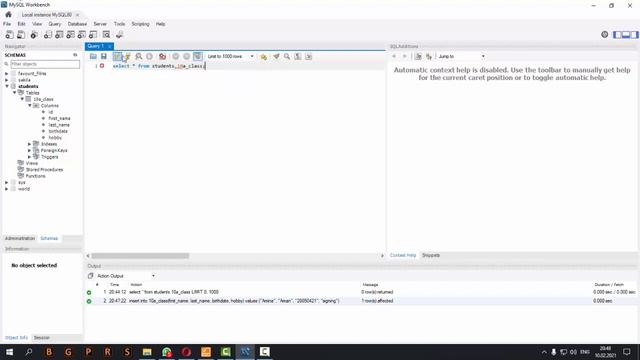This screenshot has height=360, width=640.
Task: Open Workbench preferences gear icon
Action: pyautogui.click(x=604, y=35)
